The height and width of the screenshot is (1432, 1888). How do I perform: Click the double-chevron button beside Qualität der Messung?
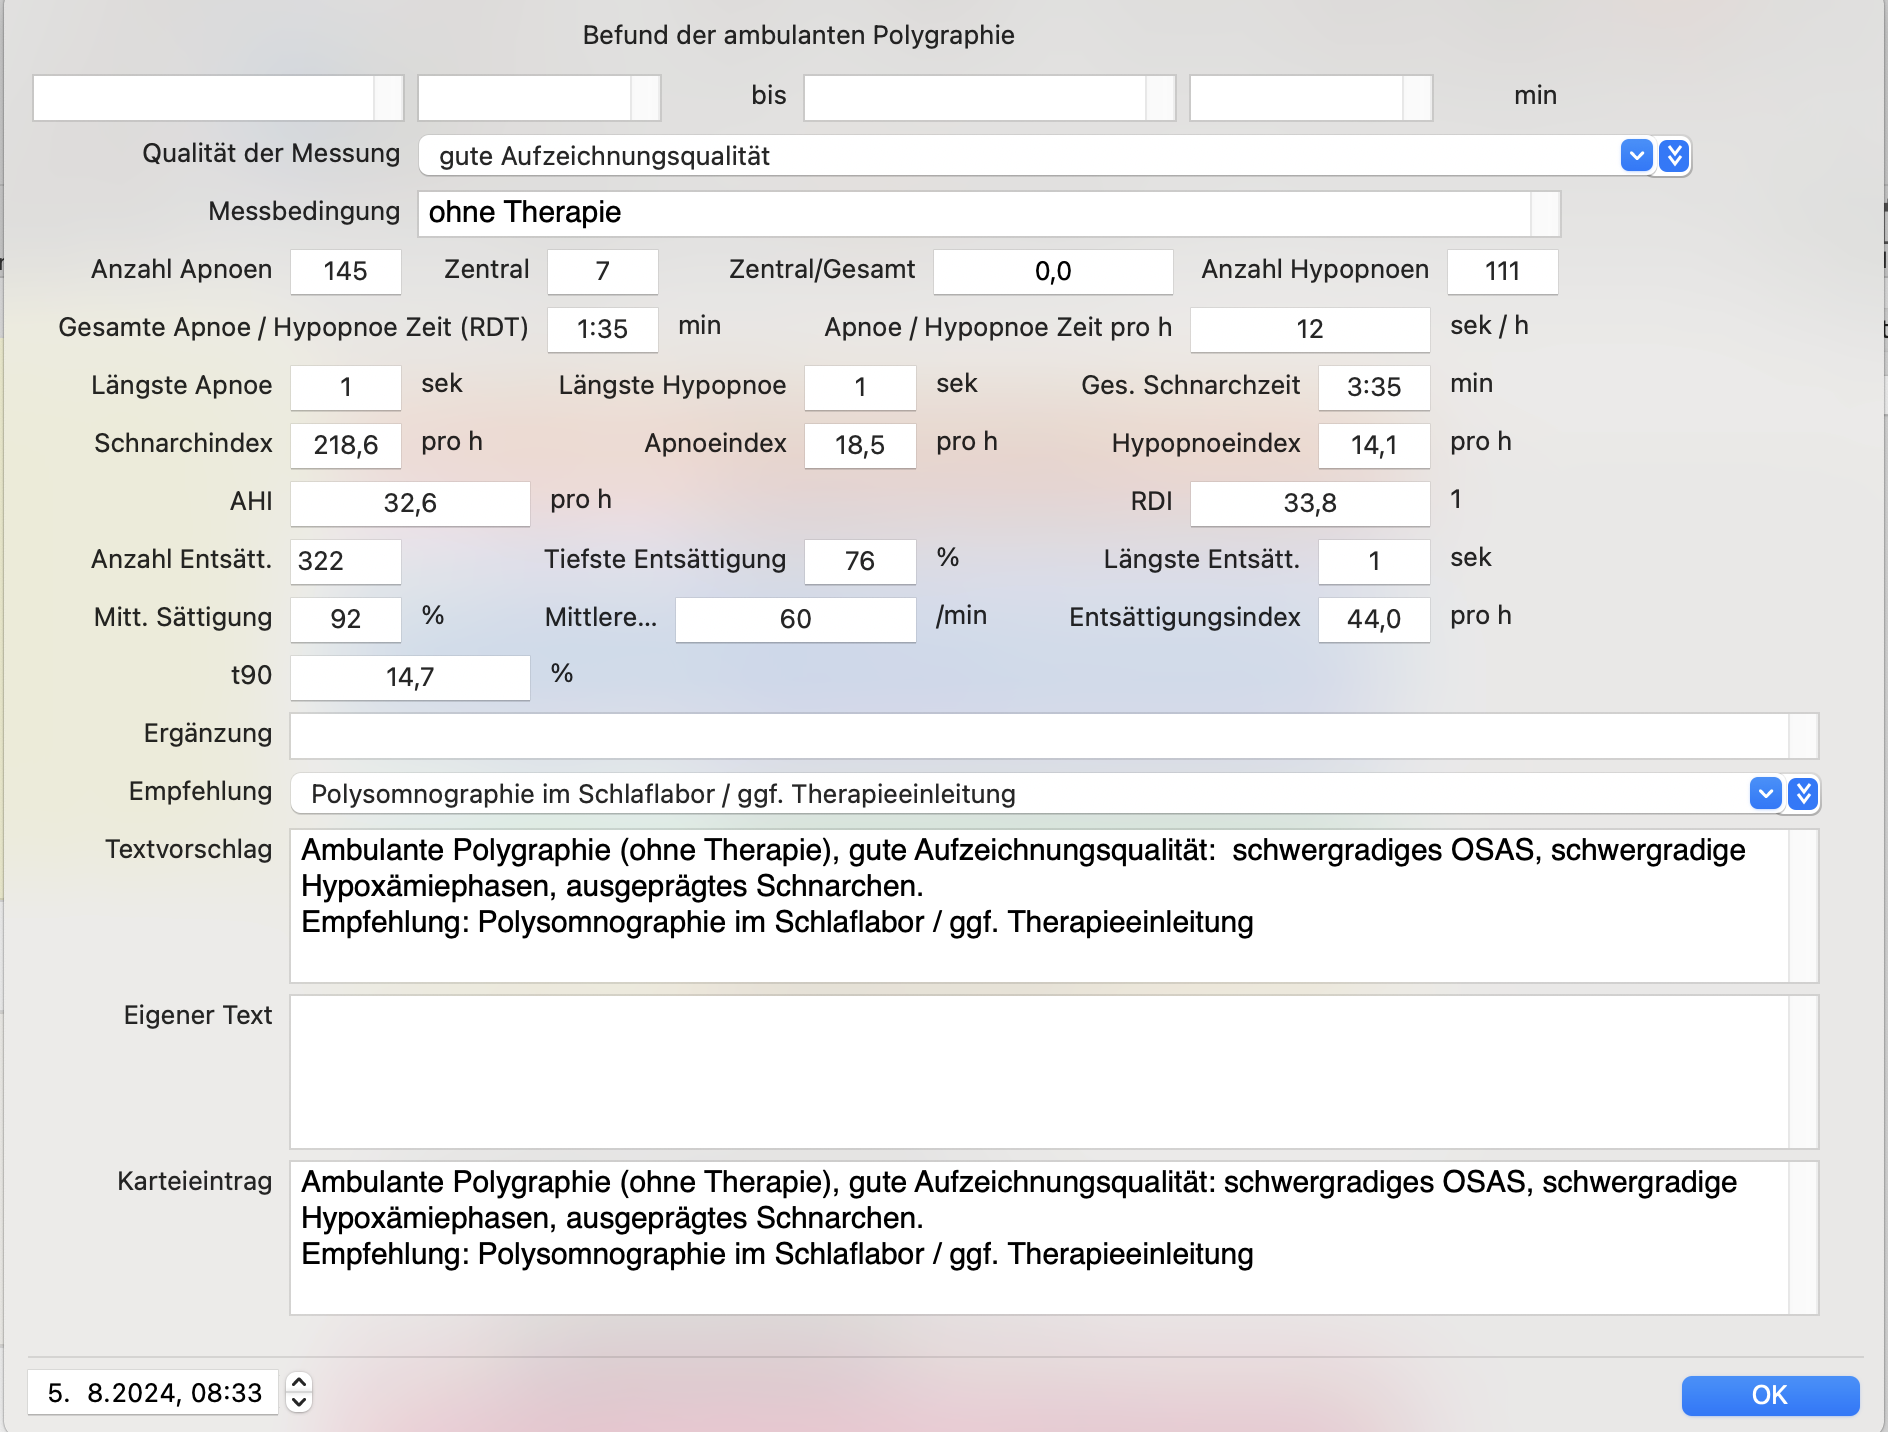(x=1674, y=156)
